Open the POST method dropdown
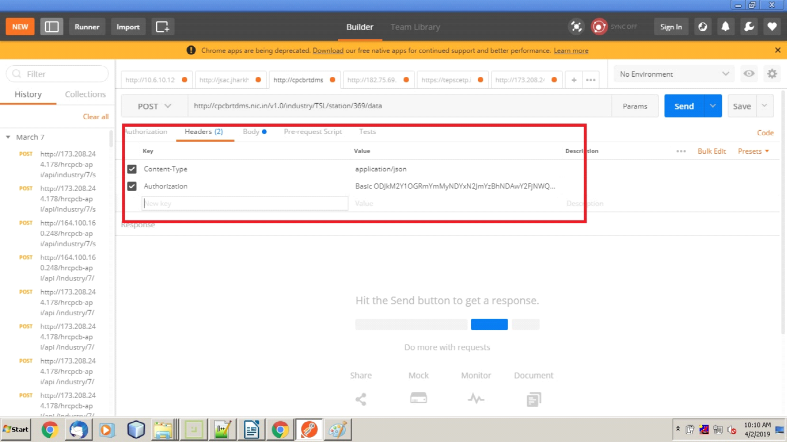Image resolution: width=787 pixels, height=443 pixels. pyautogui.click(x=154, y=106)
